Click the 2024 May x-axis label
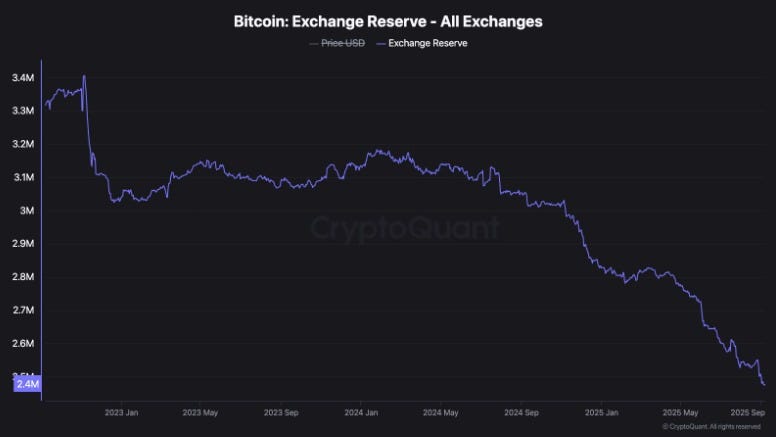Image resolution: width=776 pixels, height=437 pixels. [x=440, y=412]
